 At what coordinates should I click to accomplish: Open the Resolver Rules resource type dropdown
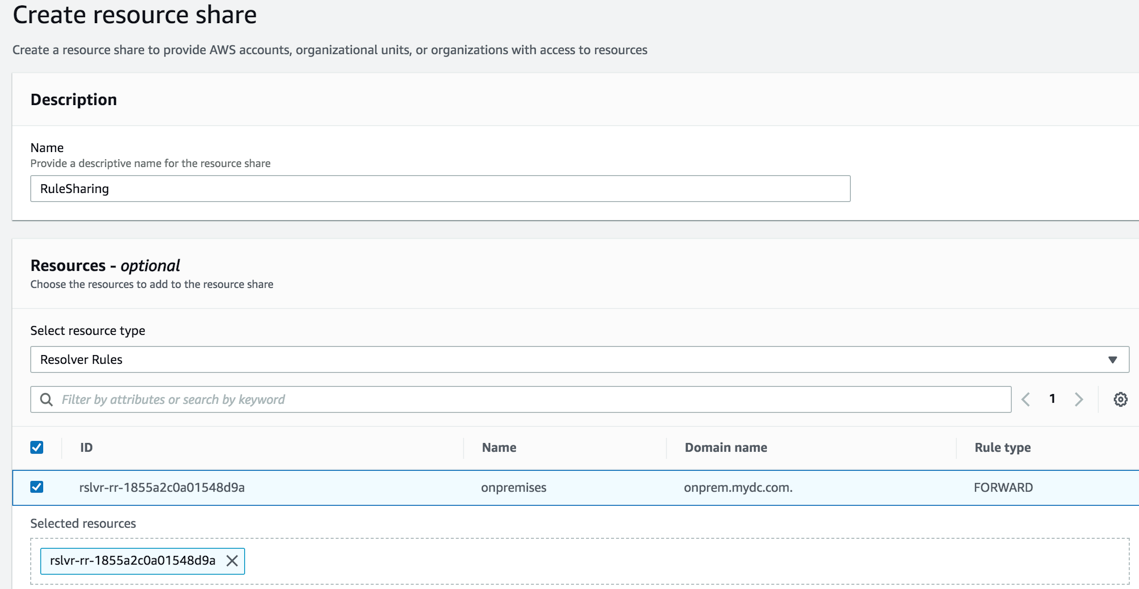click(579, 360)
